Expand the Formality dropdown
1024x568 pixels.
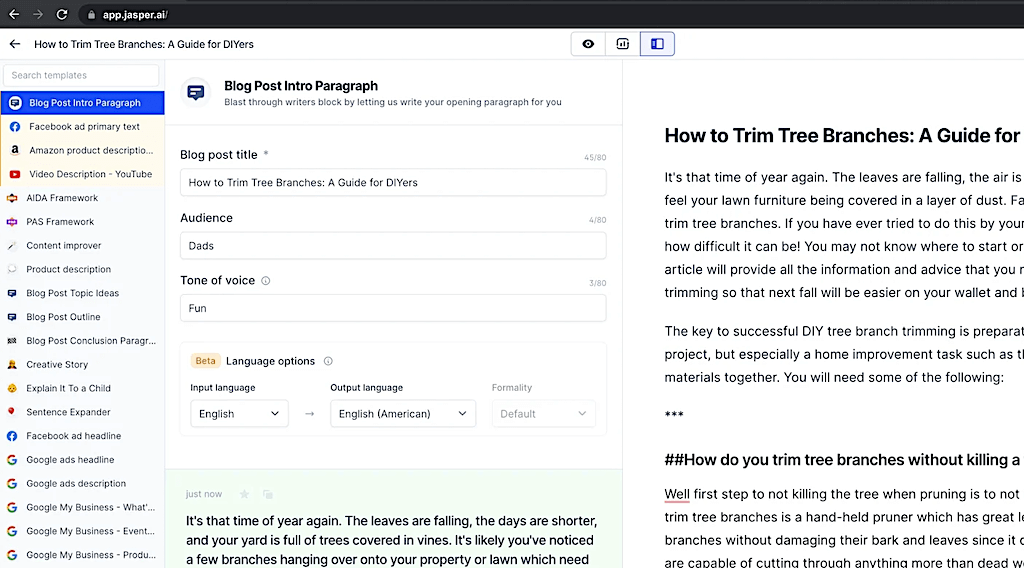(x=543, y=414)
